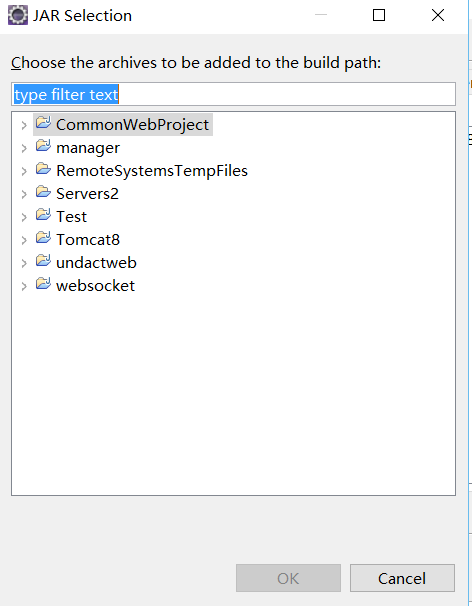Image resolution: width=472 pixels, height=606 pixels.
Task: Select the RemoteSystemsTempFiles label
Action: click(x=152, y=171)
